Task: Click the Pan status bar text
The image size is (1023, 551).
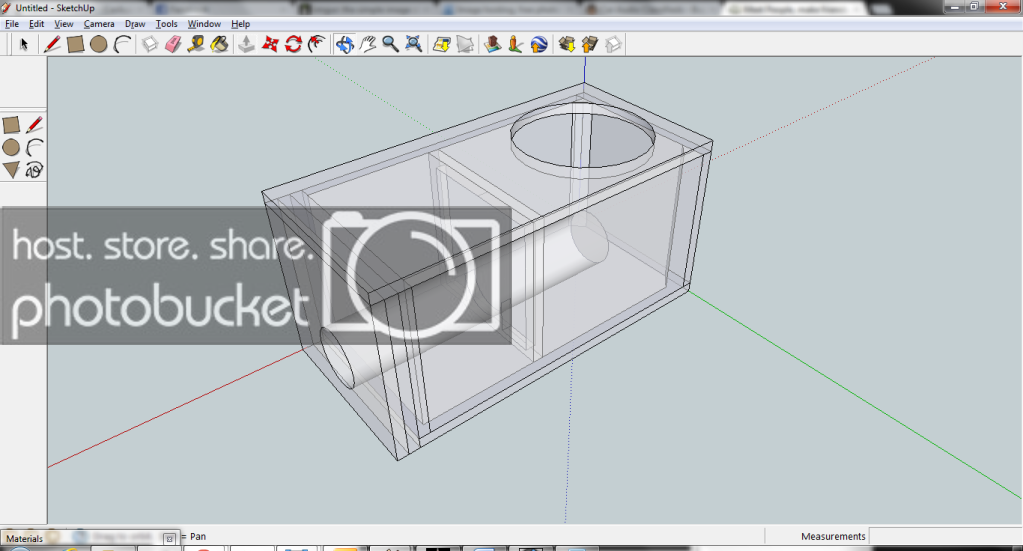Action: [x=198, y=536]
